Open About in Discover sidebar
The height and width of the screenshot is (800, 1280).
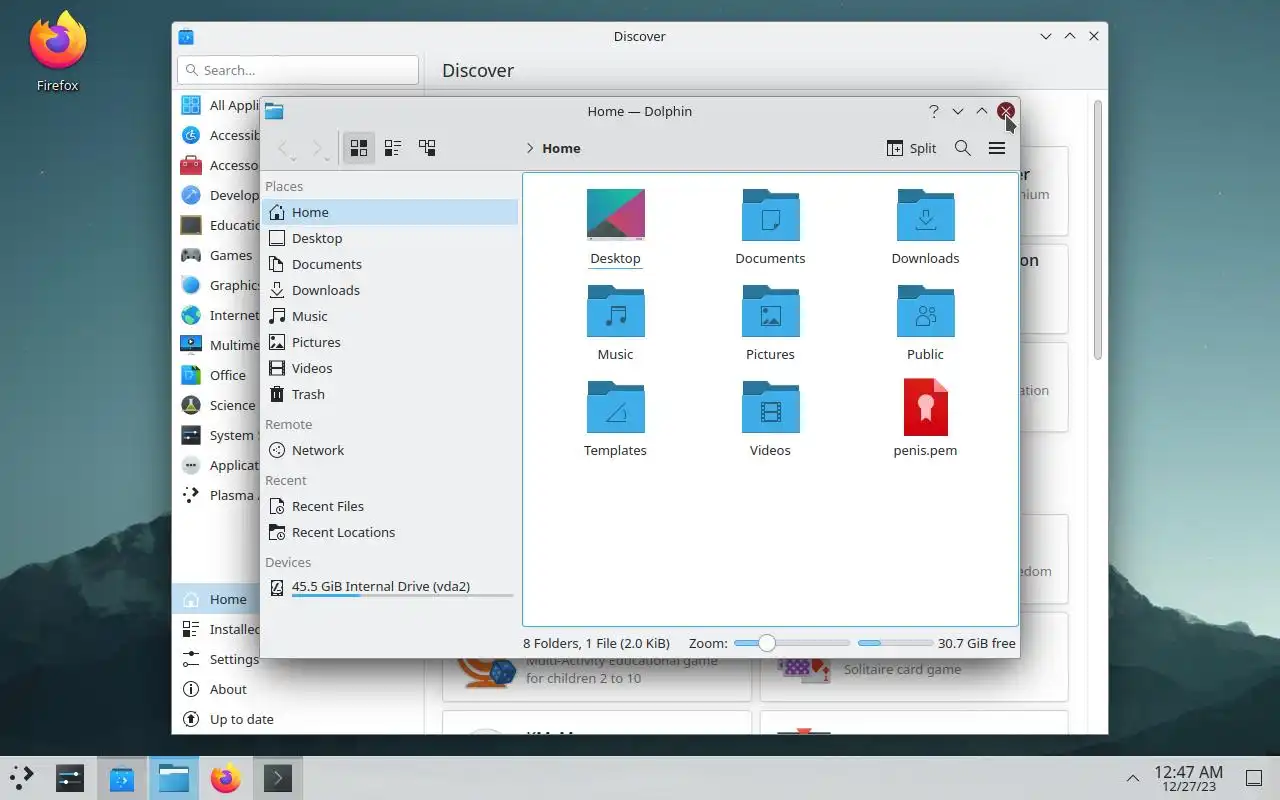pos(298,689)
